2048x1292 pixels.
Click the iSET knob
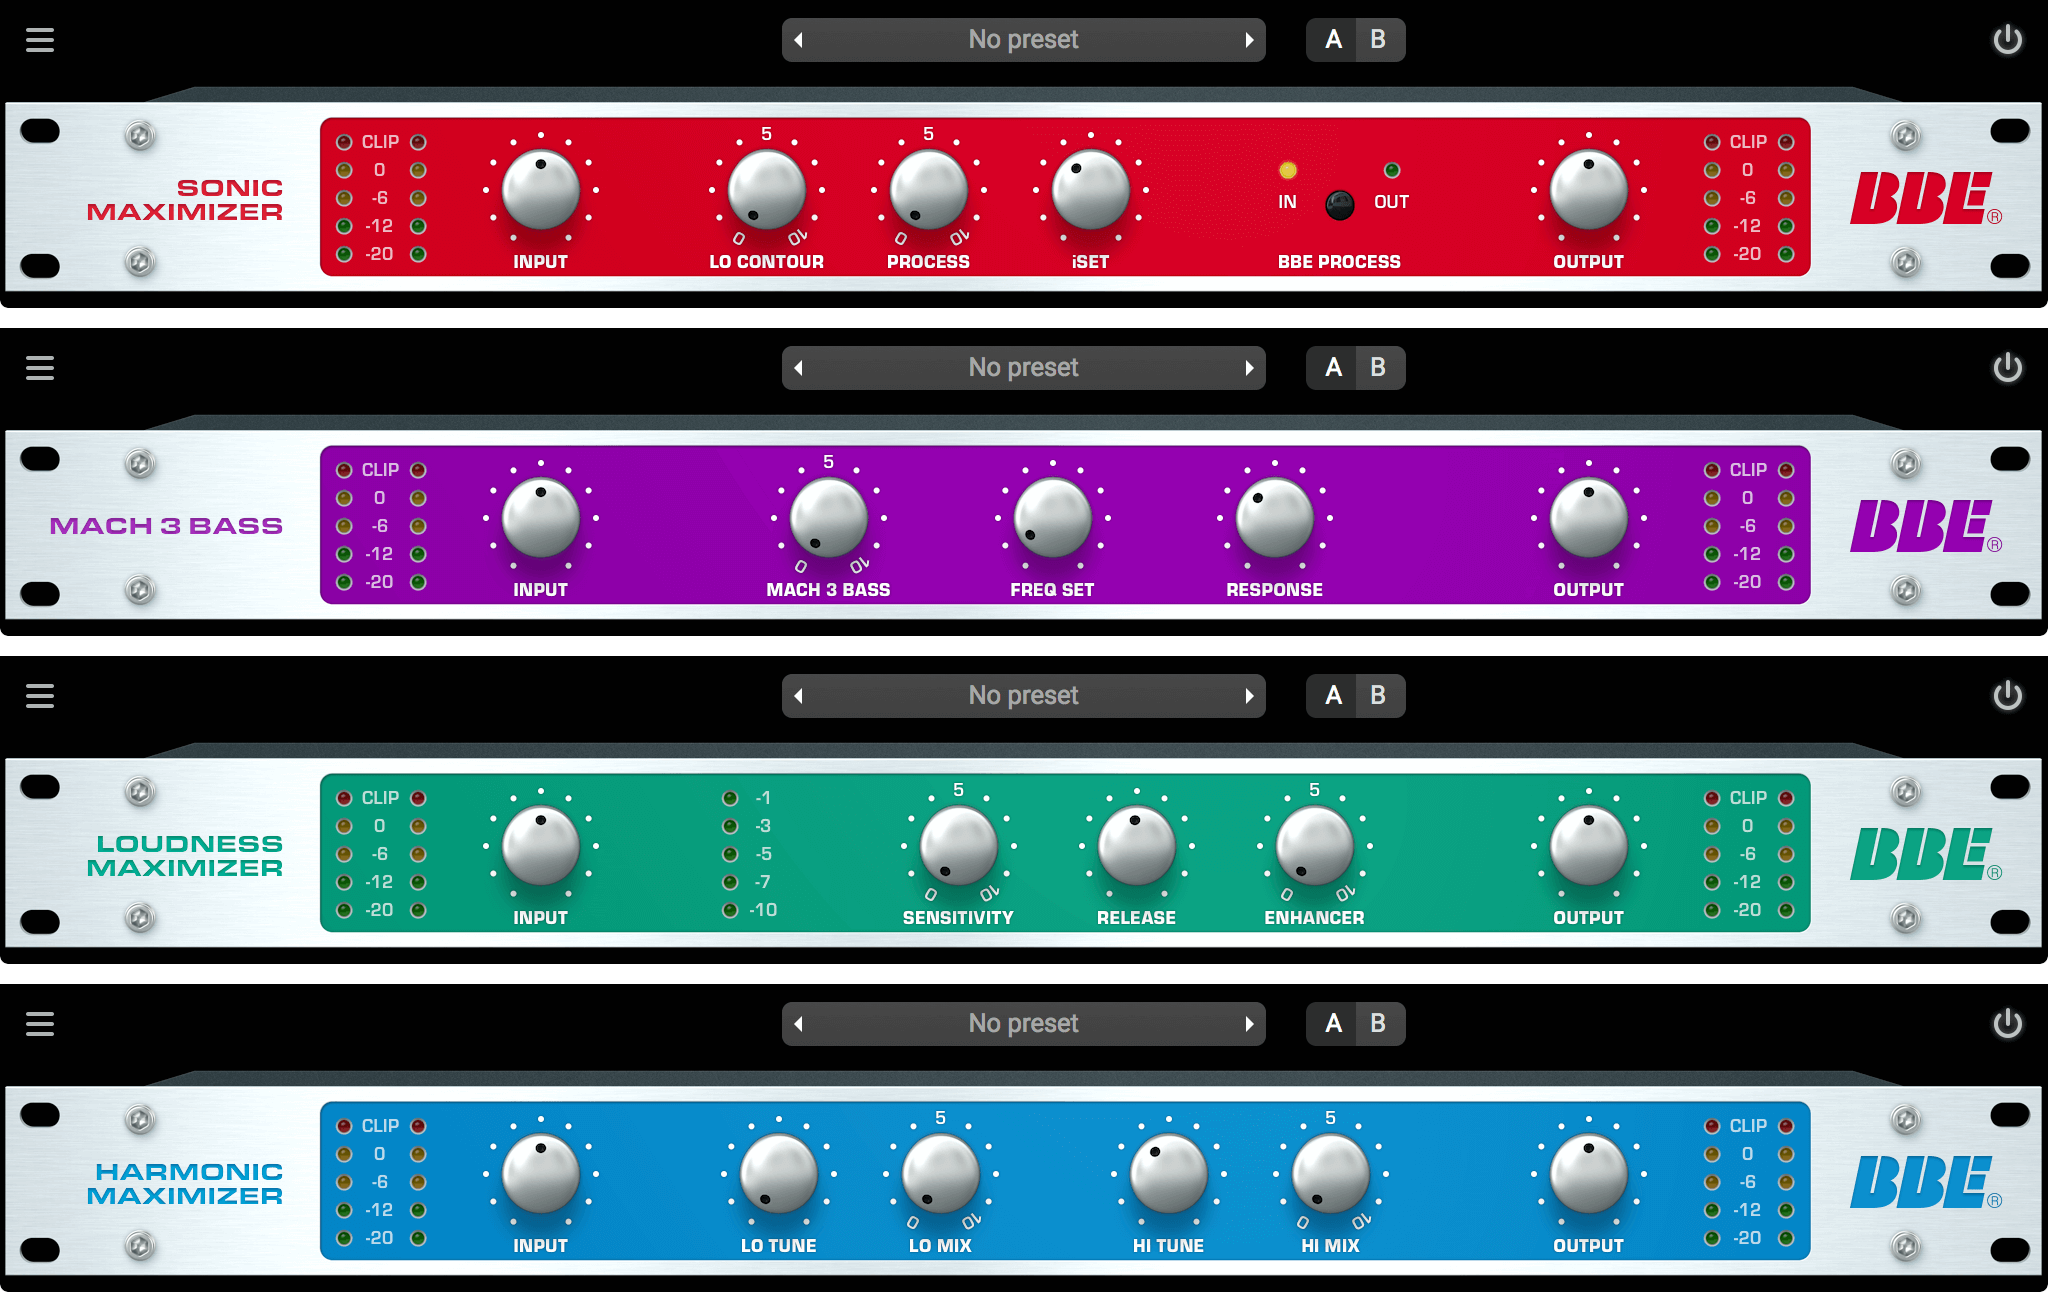[x=1091, y=190]
